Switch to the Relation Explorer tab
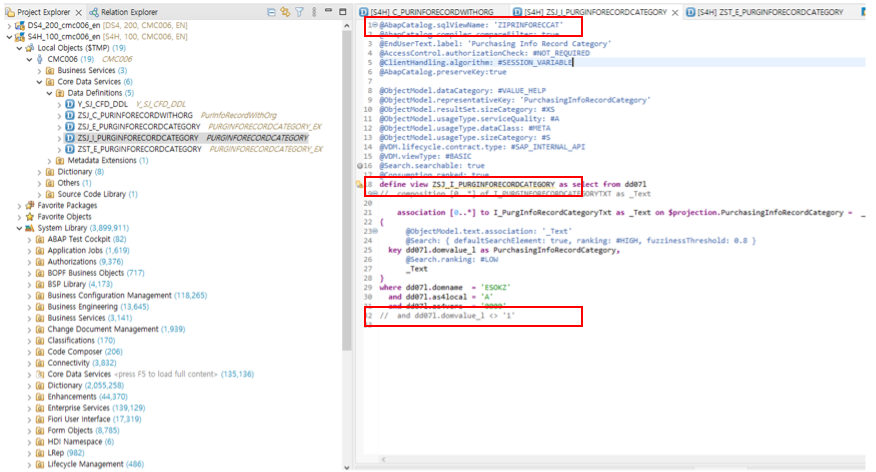 coord(123,12)
